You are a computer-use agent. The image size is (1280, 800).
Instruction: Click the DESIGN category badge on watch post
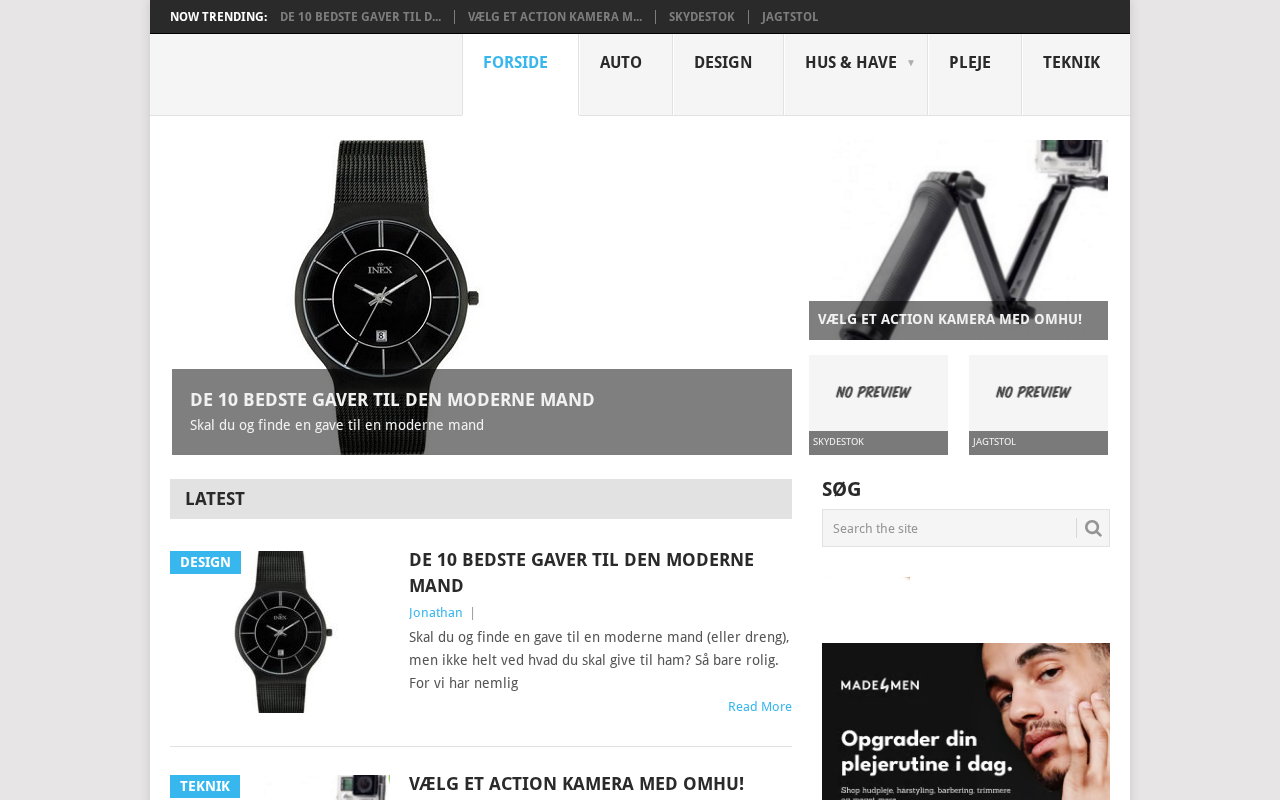tap(205, 562)
